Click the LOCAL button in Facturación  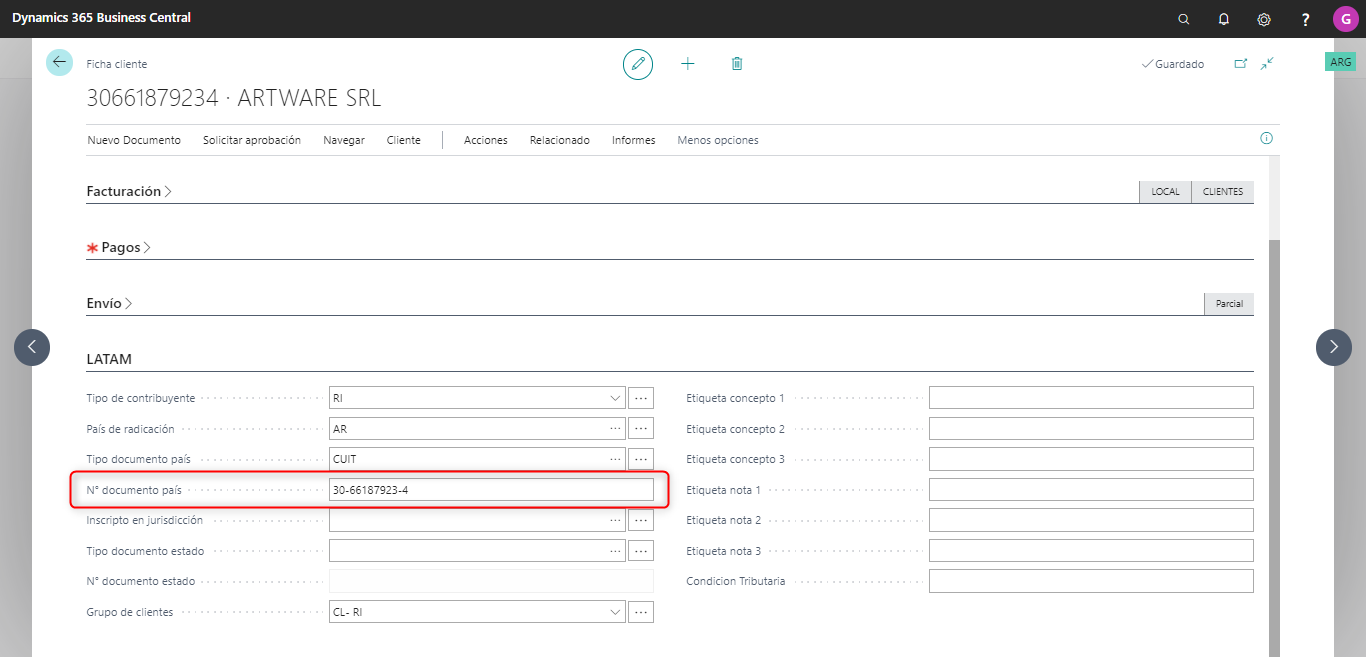point(1166,192)
